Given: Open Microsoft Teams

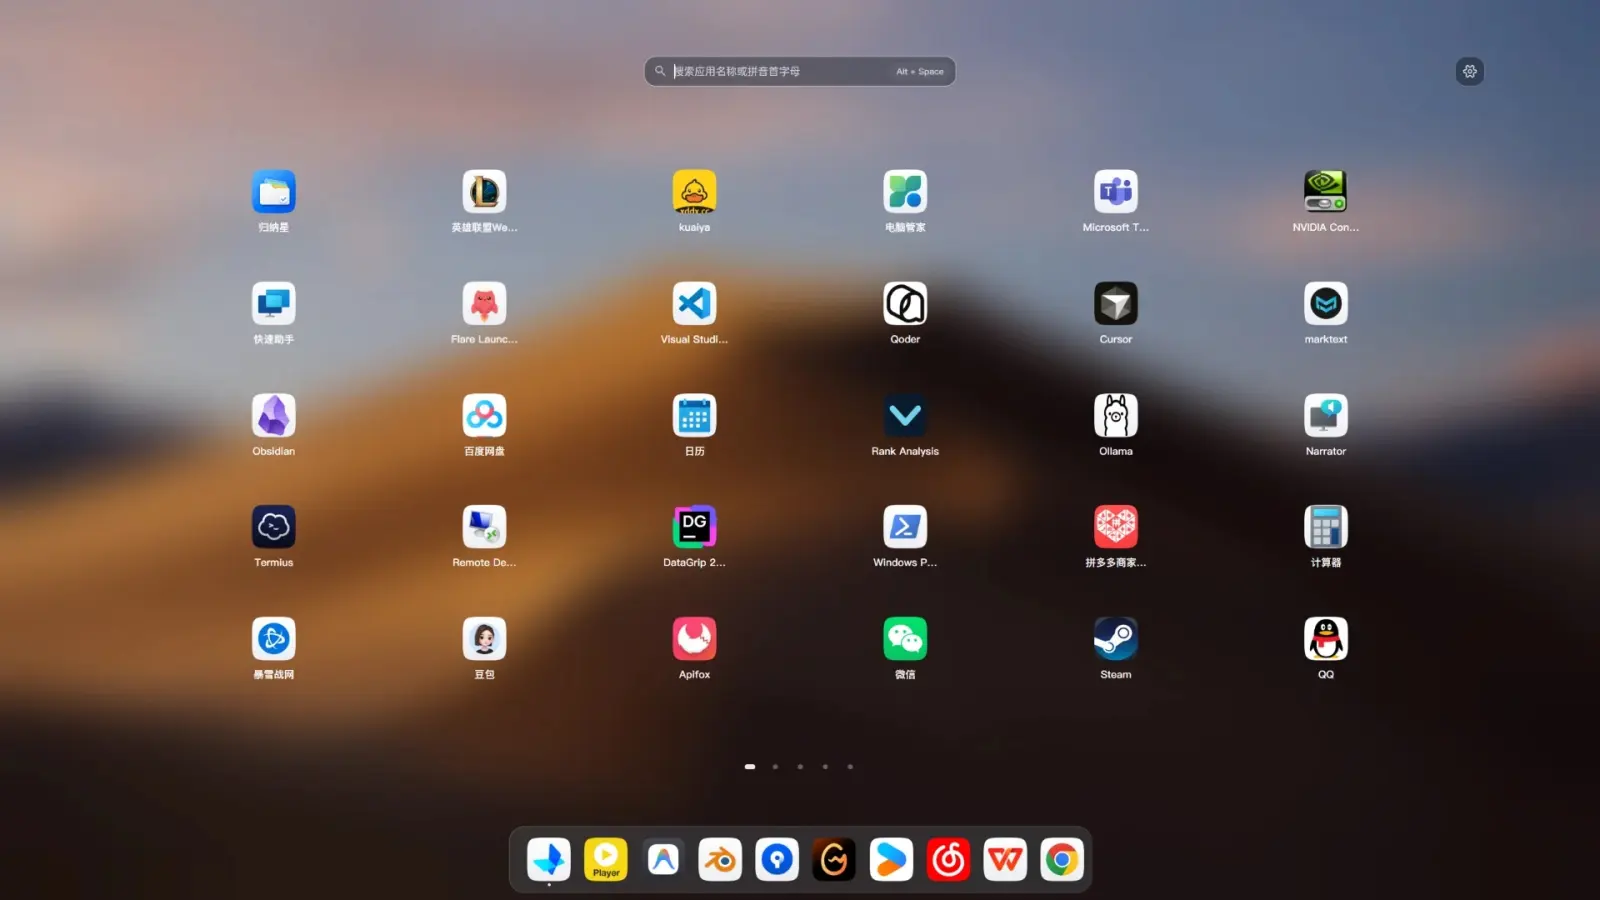Looking at the screenshot, I should [x=1116, y=192].
